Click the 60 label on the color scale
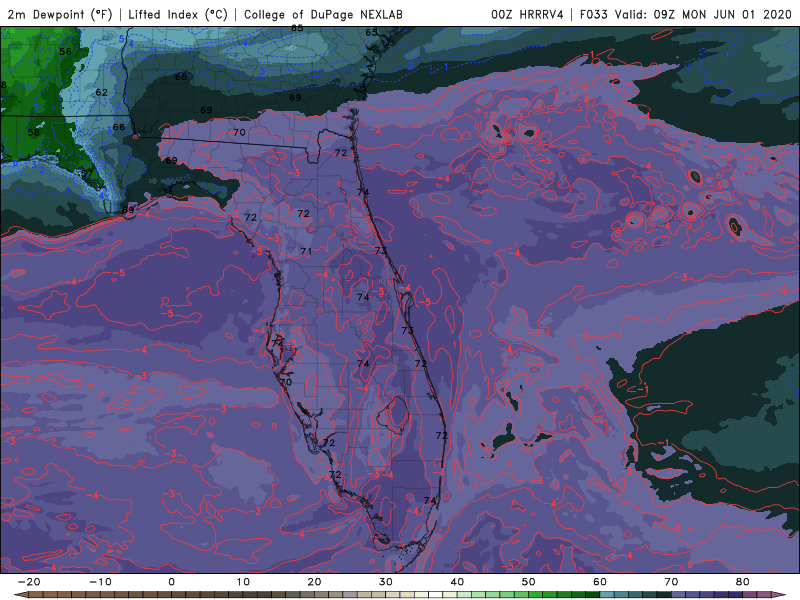 coord(600,582)
